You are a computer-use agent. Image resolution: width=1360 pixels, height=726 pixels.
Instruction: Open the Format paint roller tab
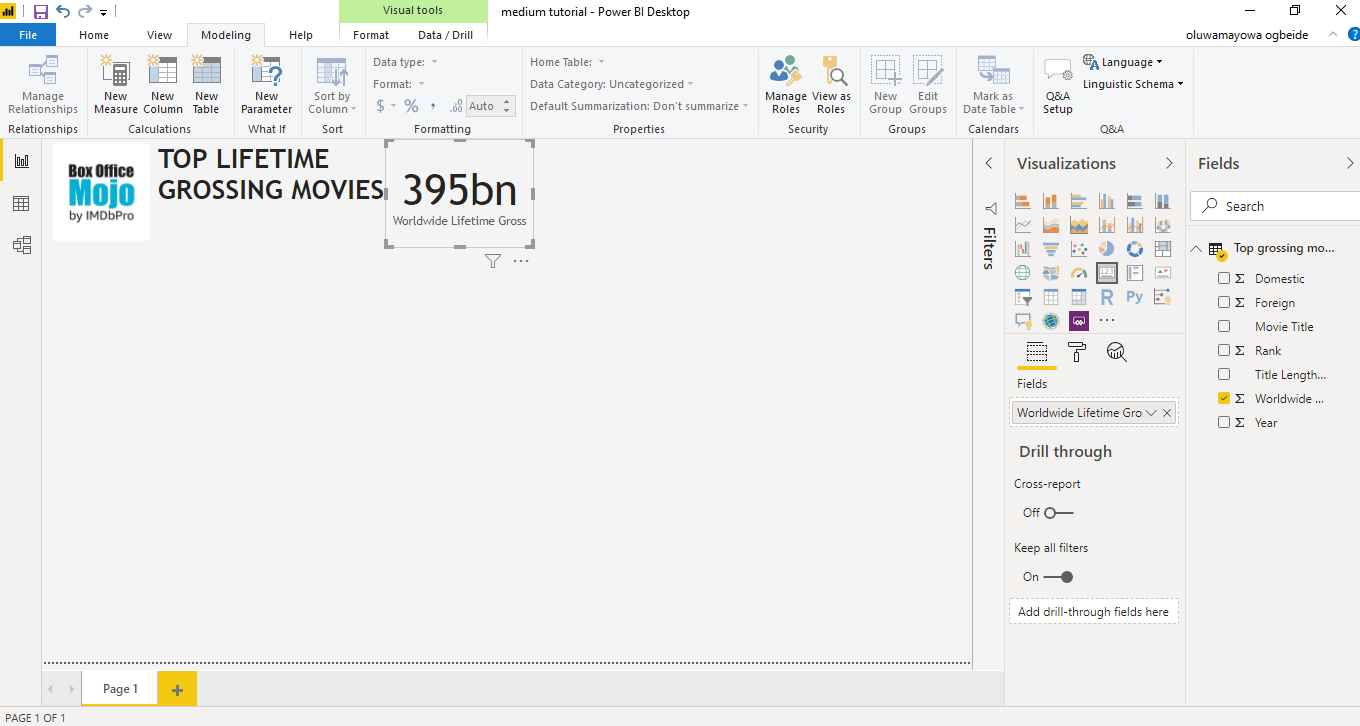pos(1077,352)
